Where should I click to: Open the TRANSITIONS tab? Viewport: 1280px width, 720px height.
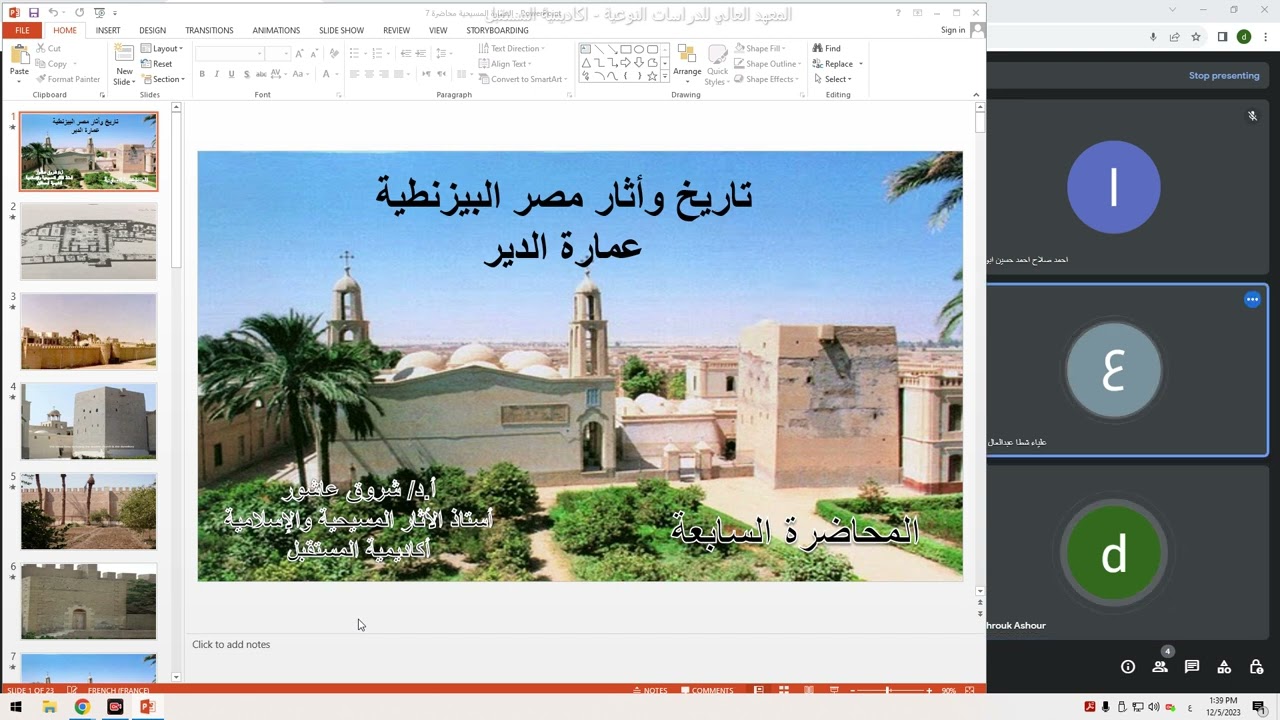(209, 30)
